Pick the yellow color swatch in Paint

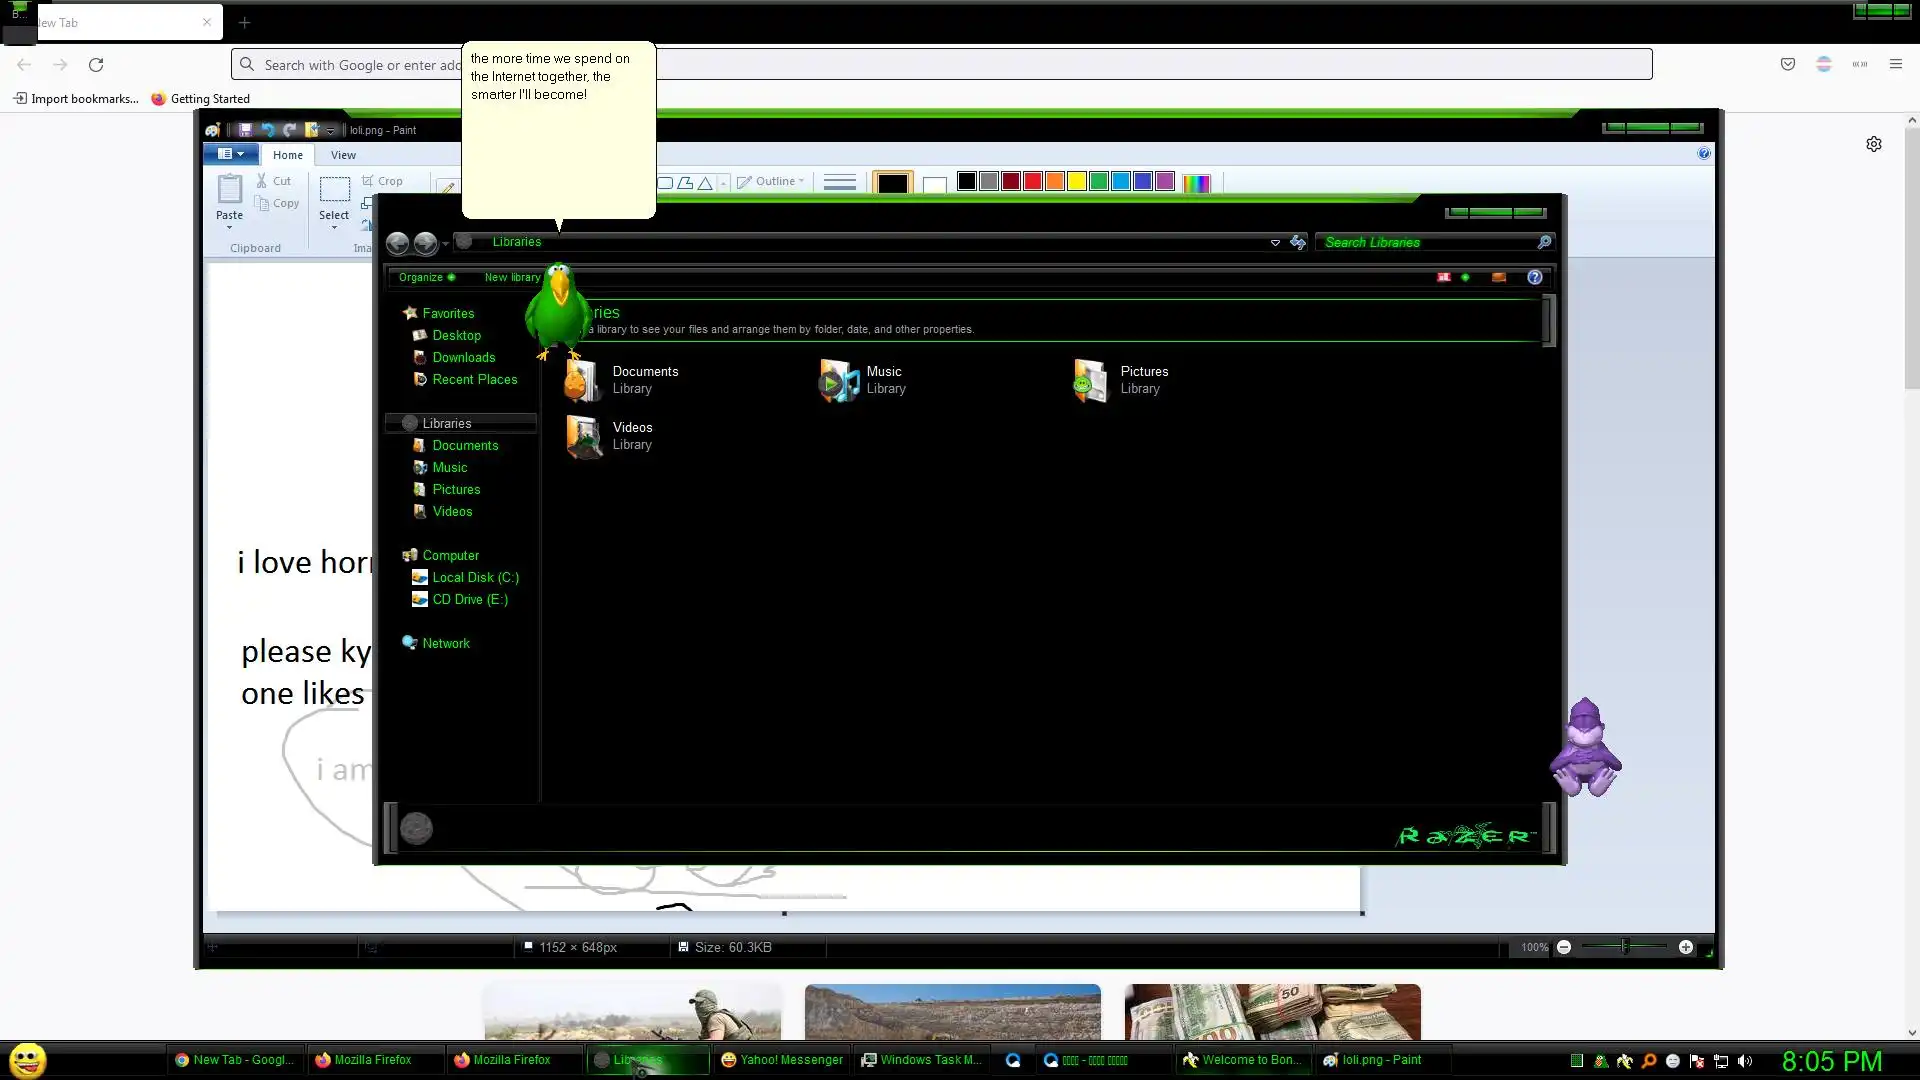click(x=1076, y=181)
